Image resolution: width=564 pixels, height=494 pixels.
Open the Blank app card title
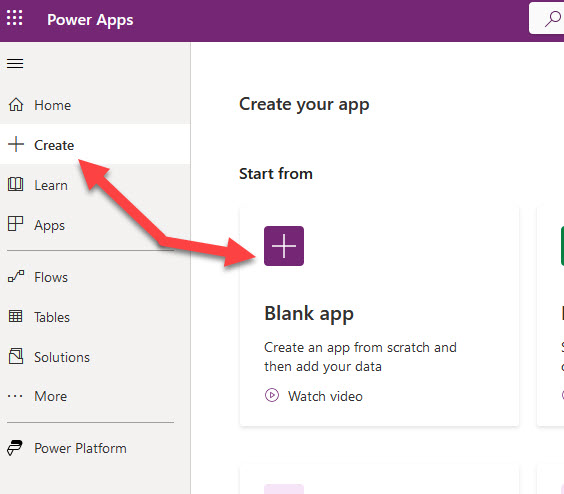click(x=309, y=314)
